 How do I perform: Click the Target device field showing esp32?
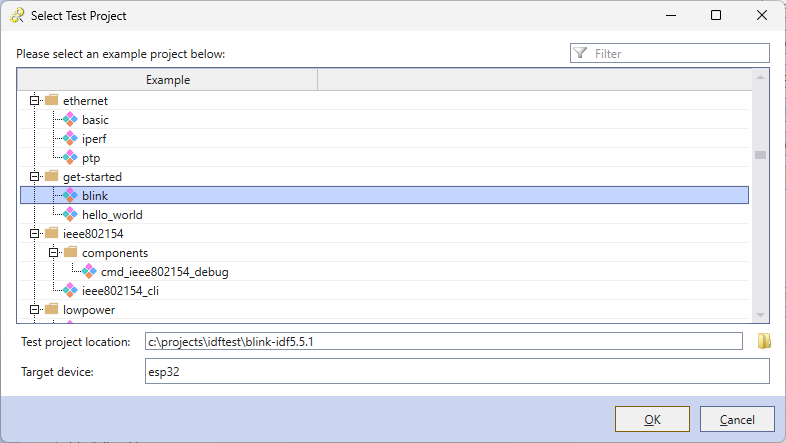coord(457,371)
